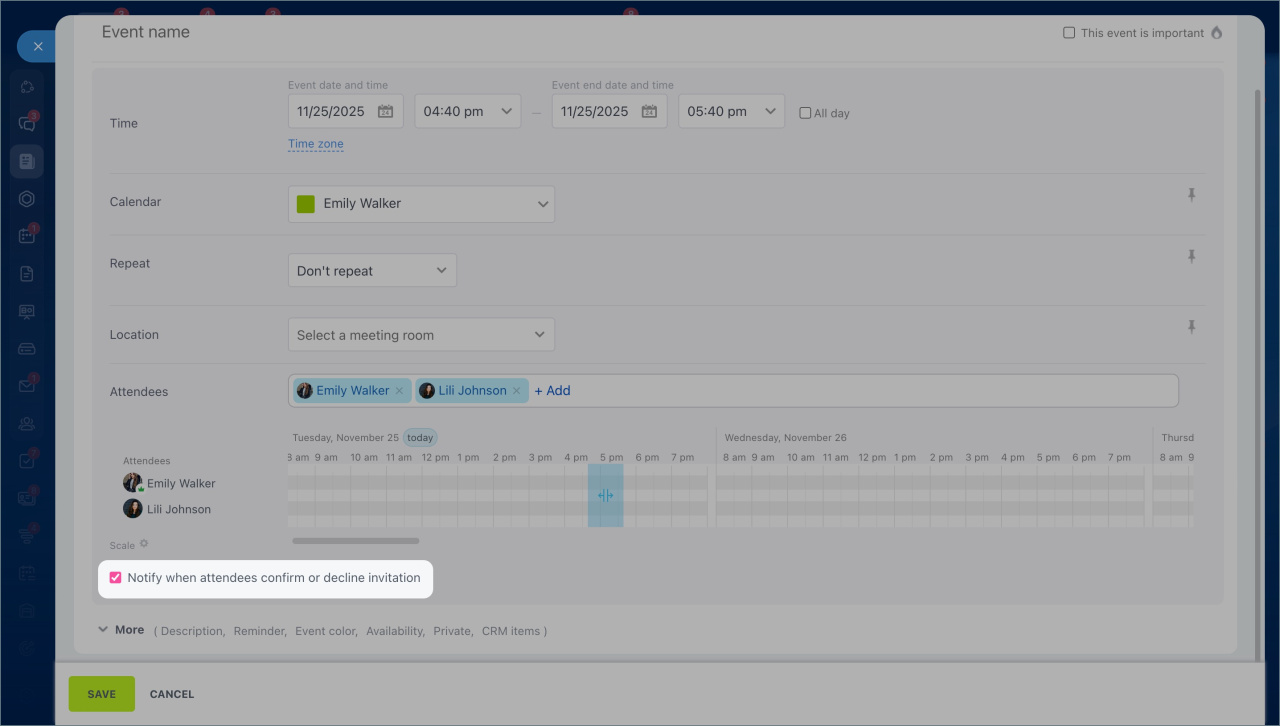Expand the More section
The height and width of the screenshot is (726, 1280).
pos(120,630)
